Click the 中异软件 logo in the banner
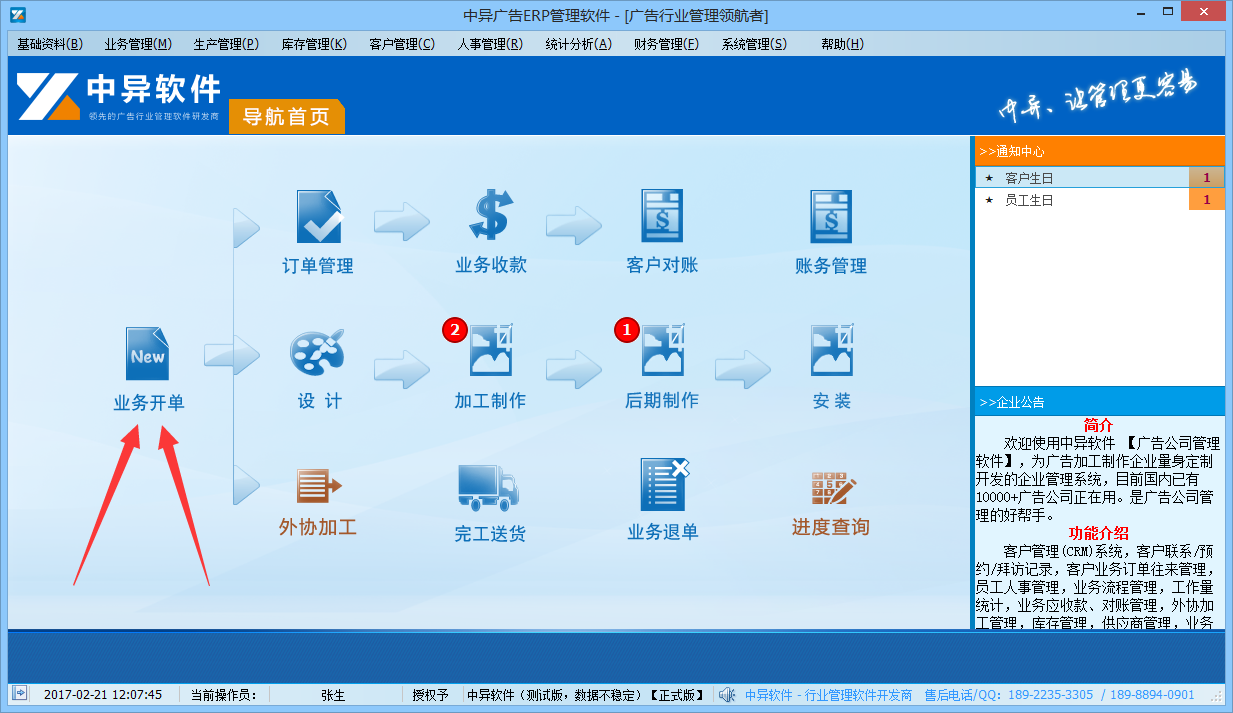1233x713 pixels. pos(119,96)
